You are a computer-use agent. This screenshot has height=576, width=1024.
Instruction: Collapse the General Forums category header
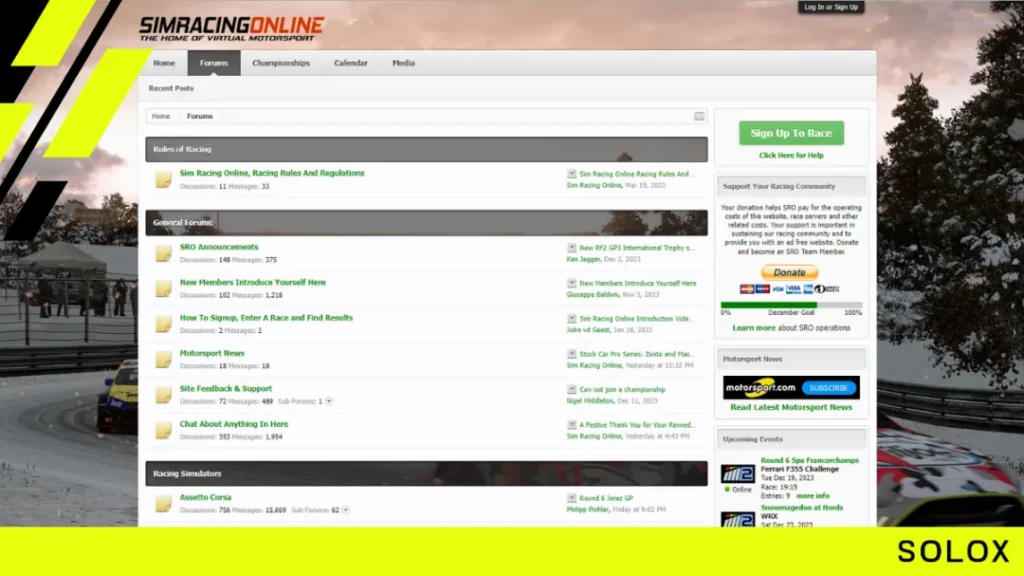426,223
